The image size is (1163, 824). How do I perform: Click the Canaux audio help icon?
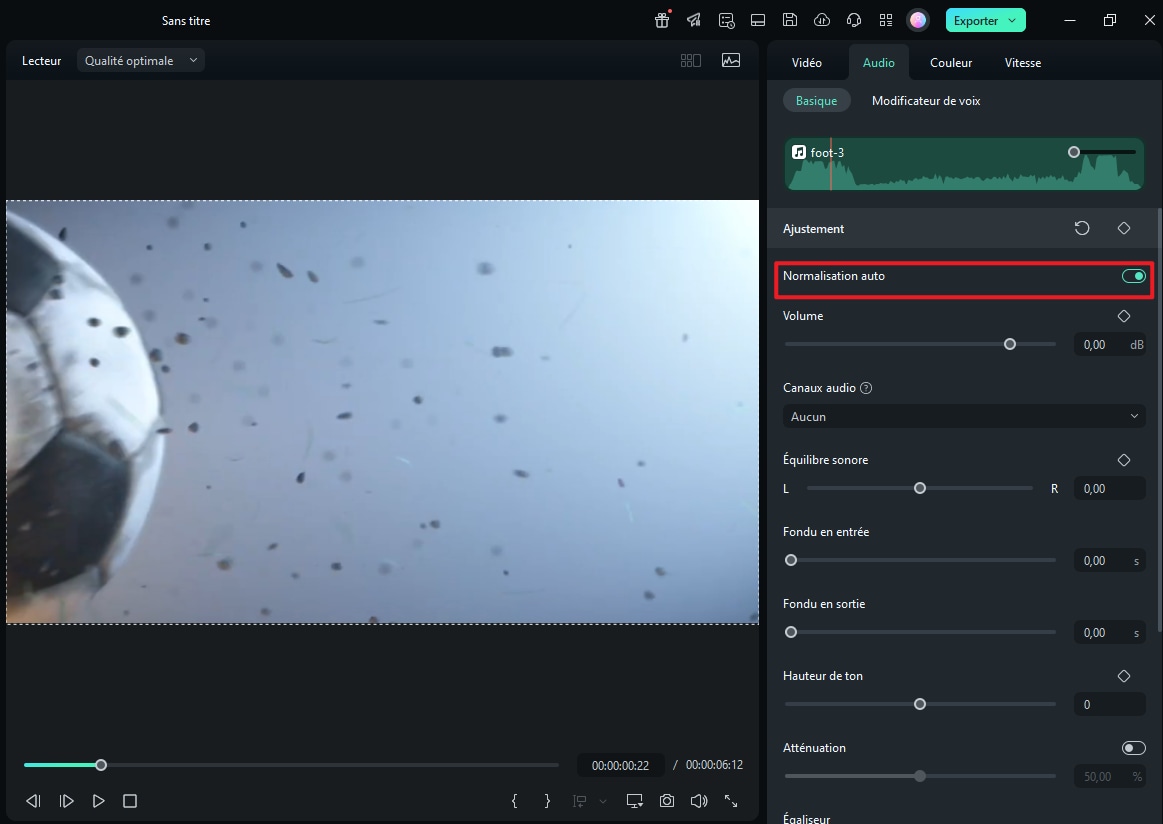(866, 388)
